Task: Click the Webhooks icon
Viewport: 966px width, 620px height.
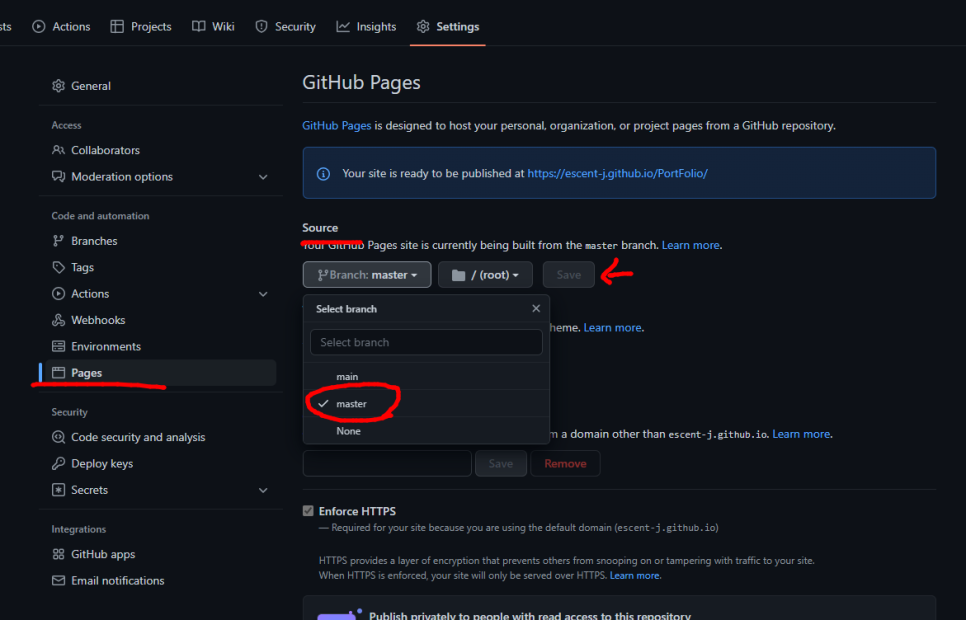Action: coord(59,320)
